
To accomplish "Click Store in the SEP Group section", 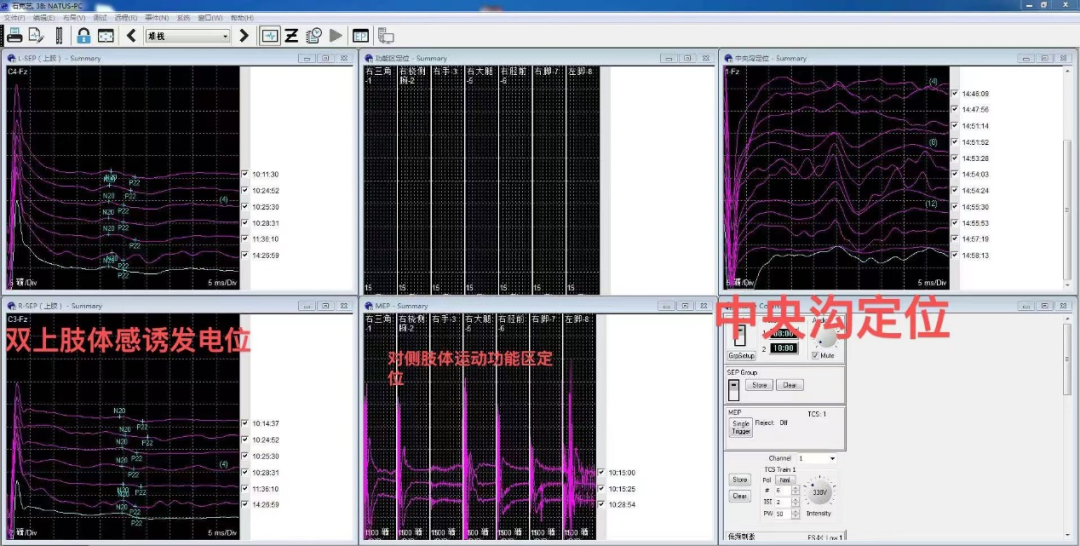I will pyautogui.click(x=760, y=384).
